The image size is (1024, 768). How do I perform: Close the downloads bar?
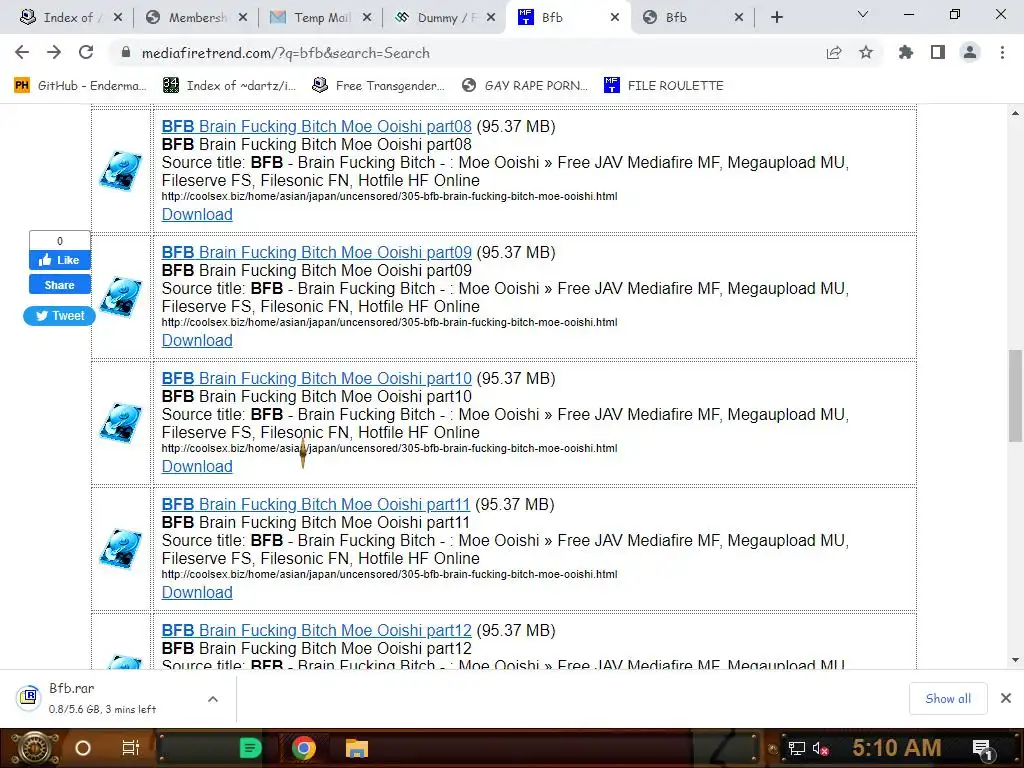point(1006,698)
